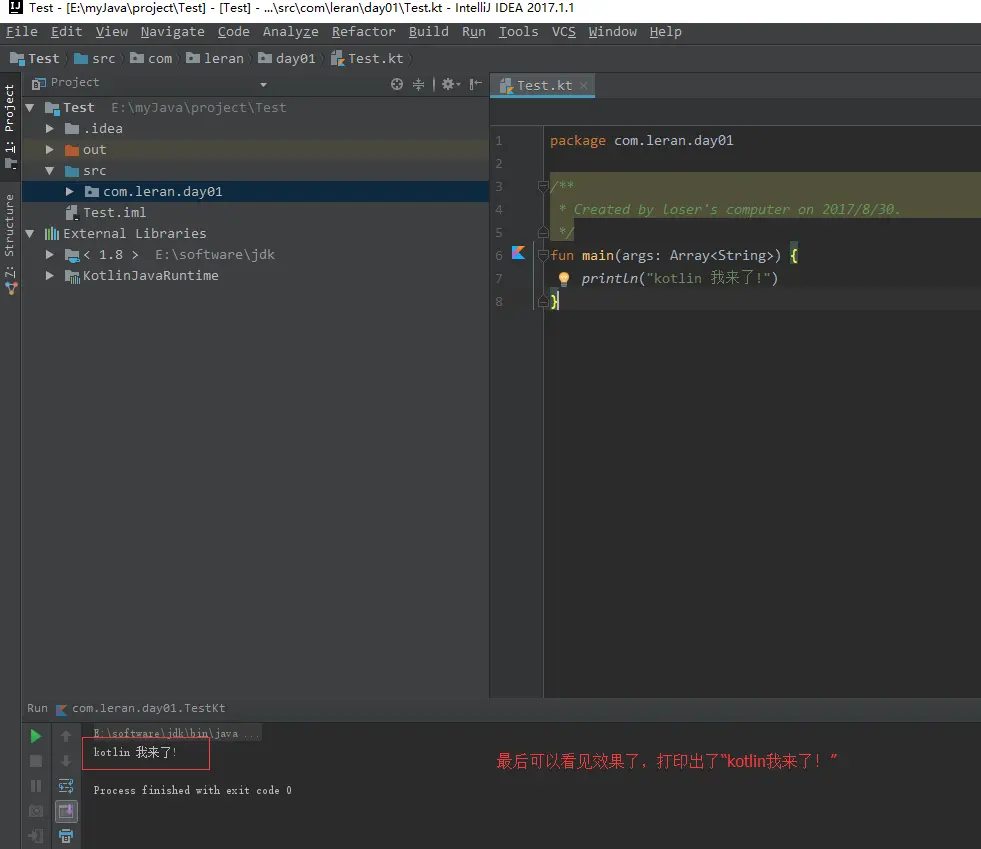Open the Edit menu
Screen dimensions: 981x849
(66, 31)
